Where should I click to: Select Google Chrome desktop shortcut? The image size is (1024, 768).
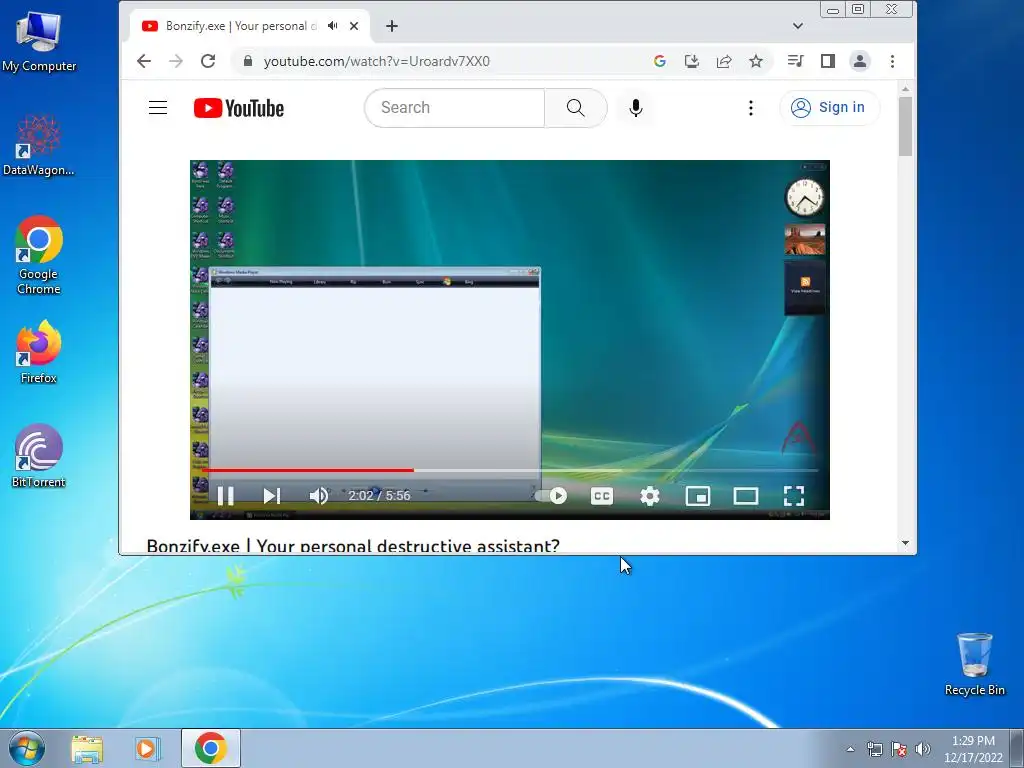[x=39, y=255]
